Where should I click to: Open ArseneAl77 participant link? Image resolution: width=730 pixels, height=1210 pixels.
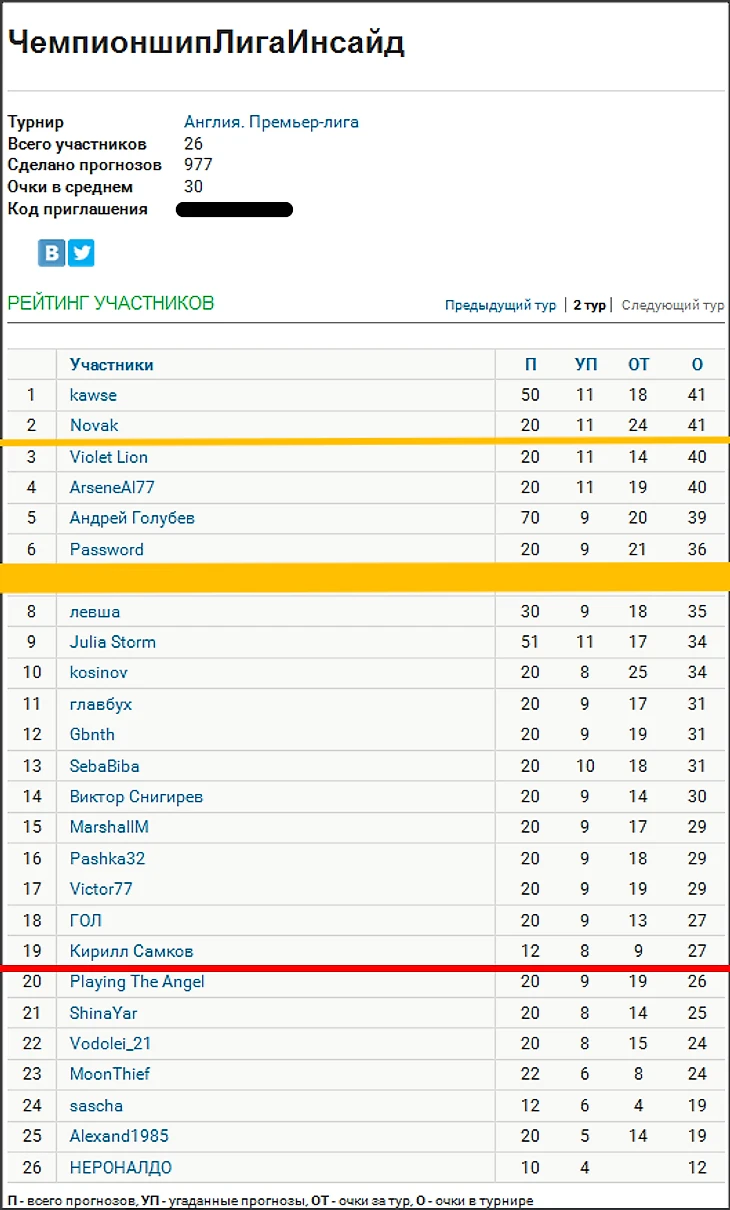pyautogui.click(x=112, y=487)
